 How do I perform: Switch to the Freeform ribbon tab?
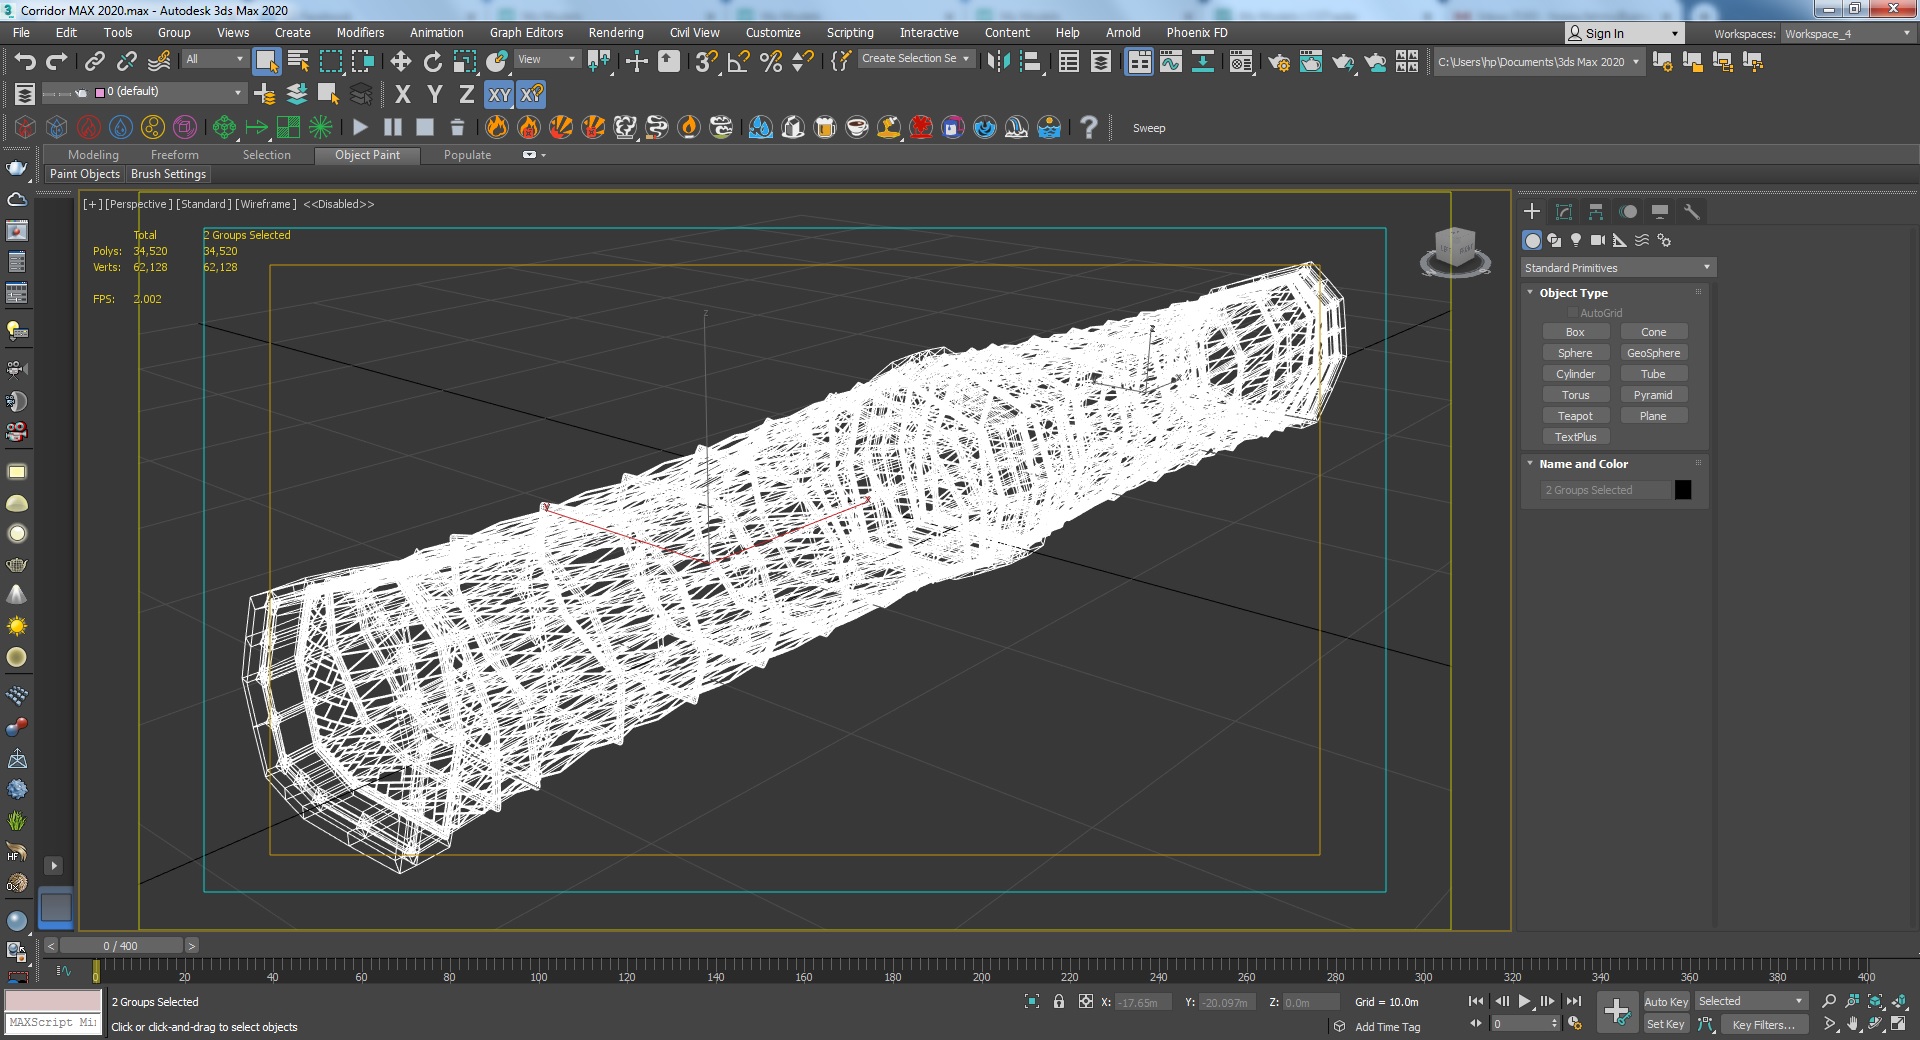(x=174, y=155)
